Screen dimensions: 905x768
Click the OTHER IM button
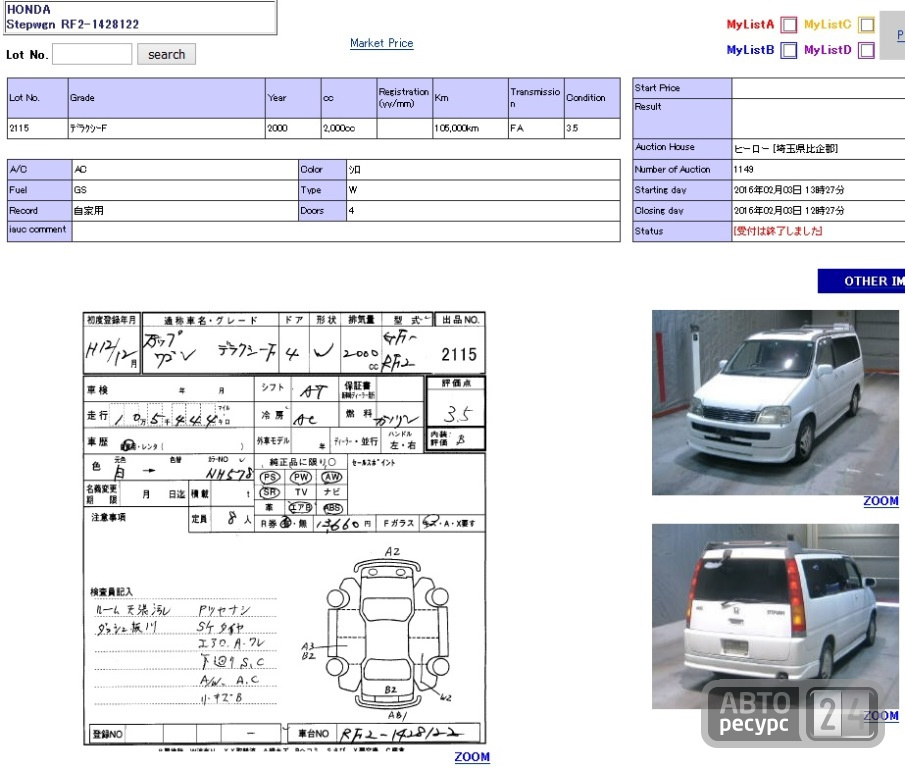861,281
